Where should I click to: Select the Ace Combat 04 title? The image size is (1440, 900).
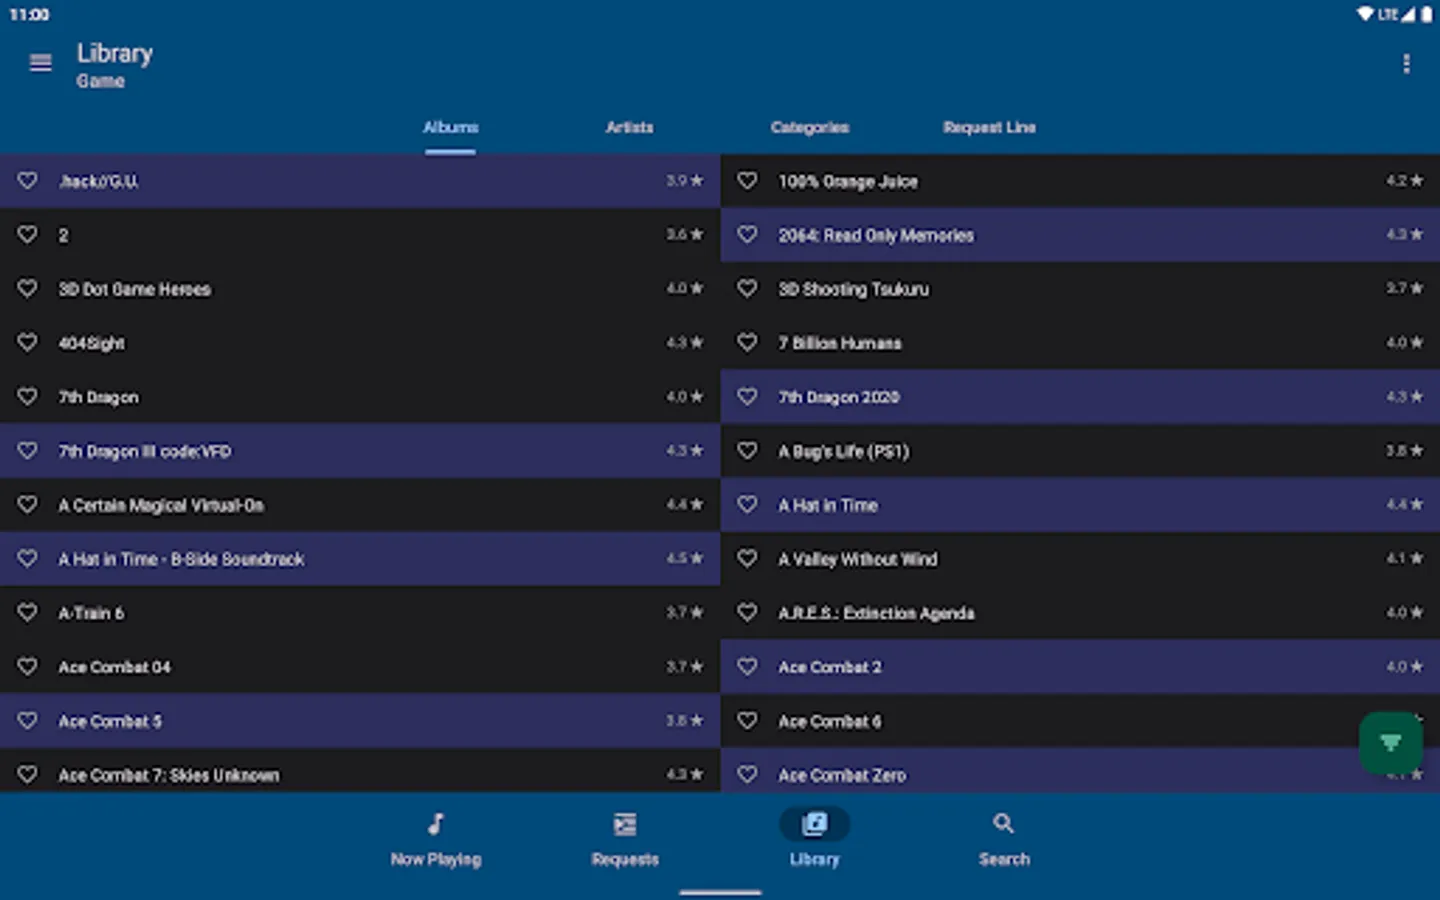point(114,668)
